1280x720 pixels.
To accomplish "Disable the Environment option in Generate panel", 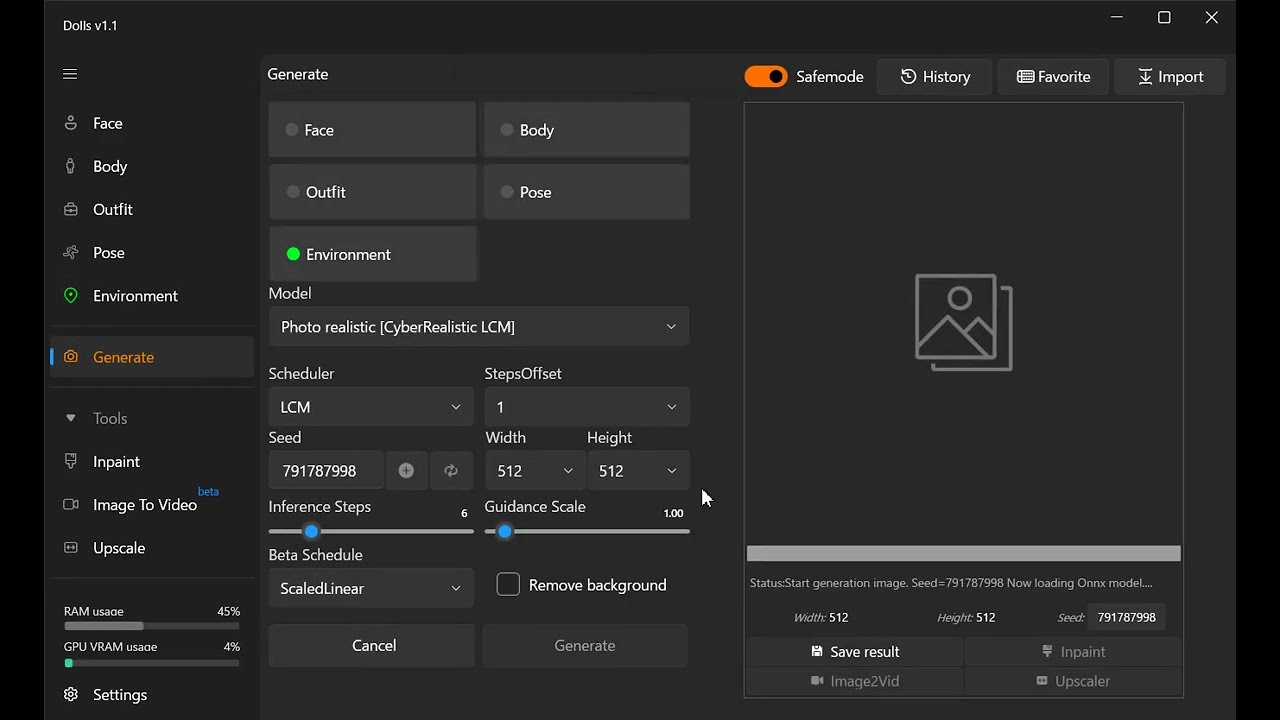I will 373,254.
